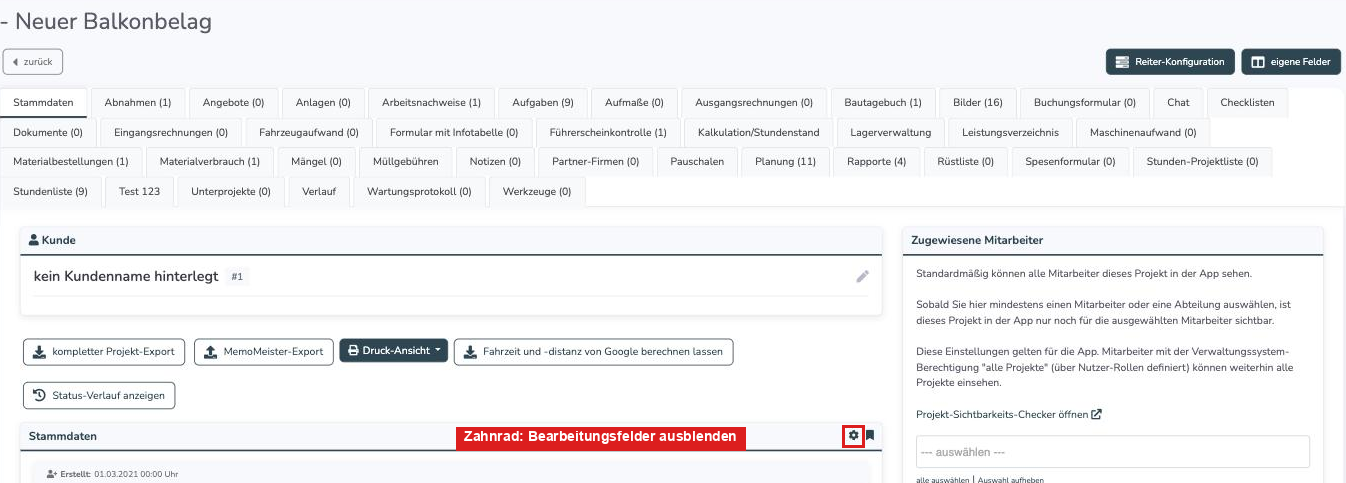
Task: Click Fahrzeit und -distanz von Google berechnen lassen
Action: point(594,351)
